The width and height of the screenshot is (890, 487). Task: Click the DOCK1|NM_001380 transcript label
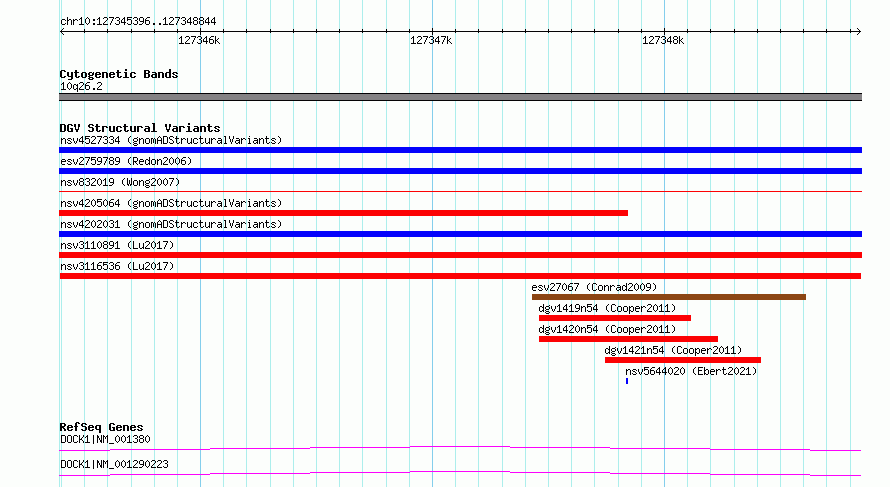coord(105,439)
